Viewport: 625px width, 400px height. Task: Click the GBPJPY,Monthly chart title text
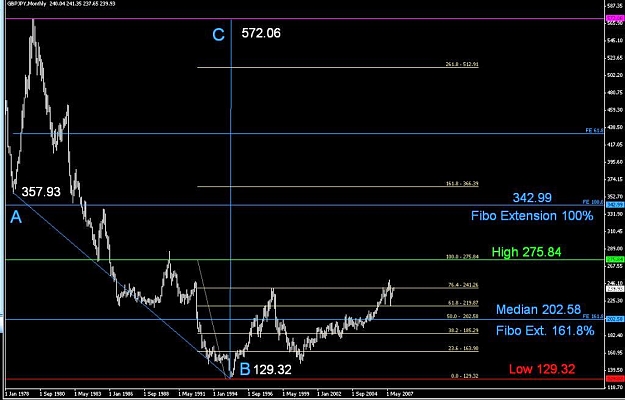(27, 3)
